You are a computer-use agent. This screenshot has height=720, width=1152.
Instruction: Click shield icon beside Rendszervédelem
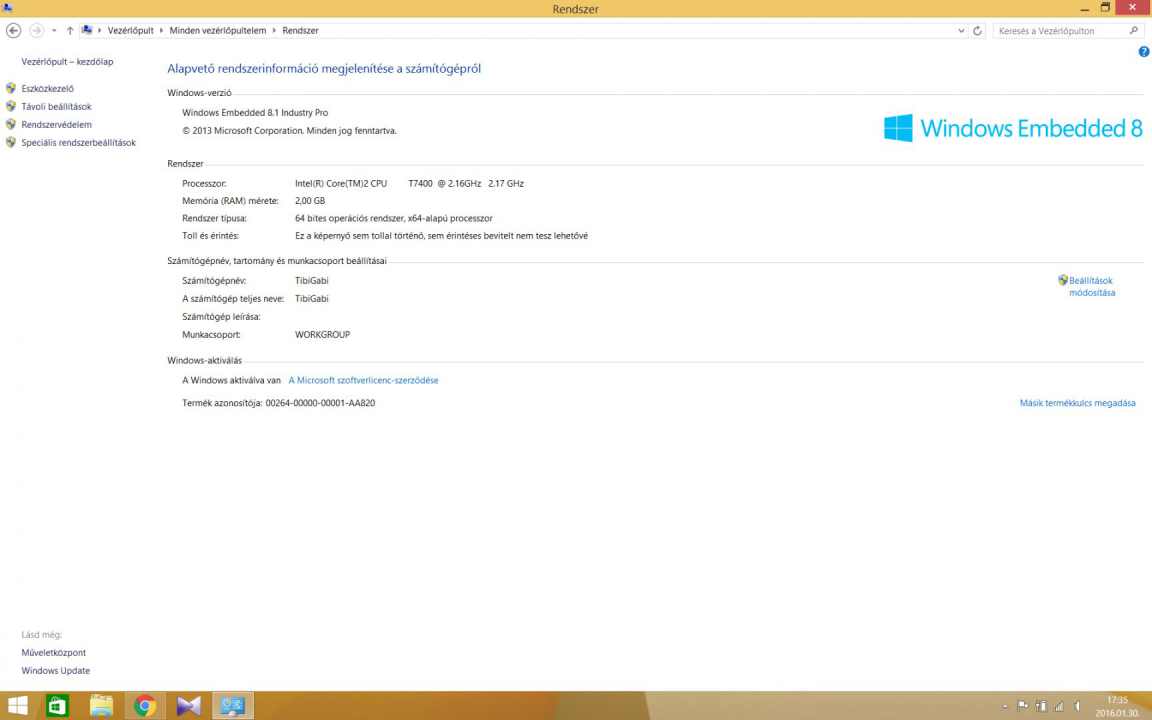pyautogui.click(x=11, y=124)
